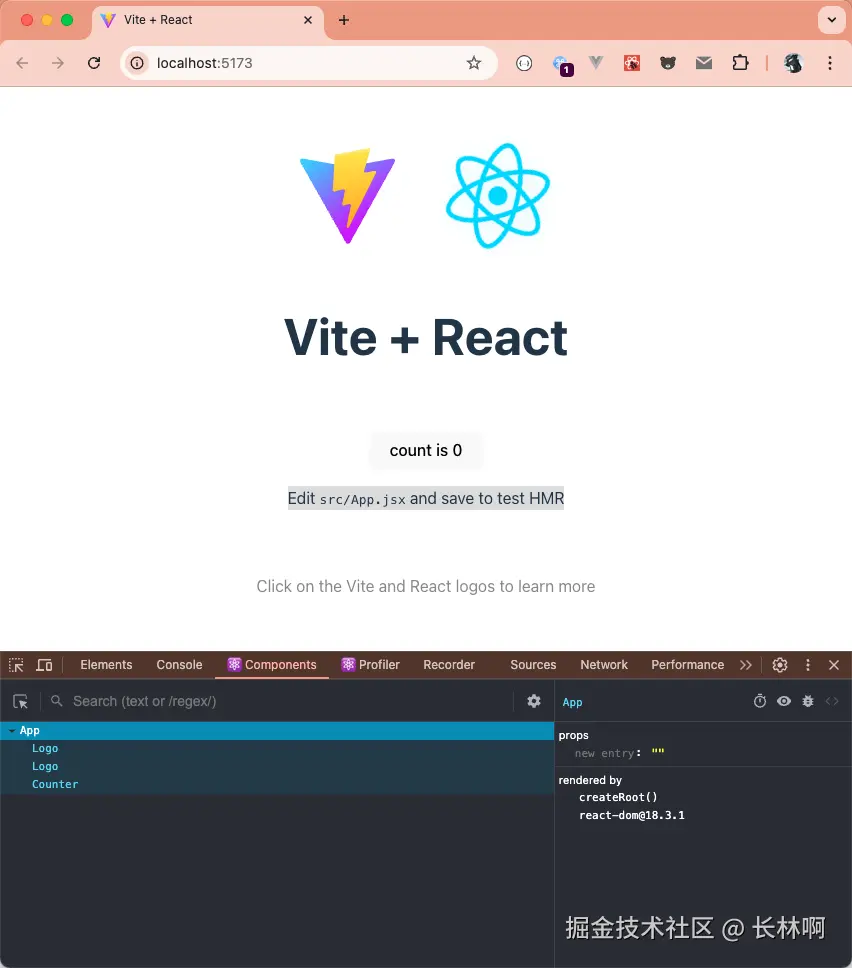Select an element to inspect in React
The width and height of the screenshot is (852, 968).
tap(20, 701)
